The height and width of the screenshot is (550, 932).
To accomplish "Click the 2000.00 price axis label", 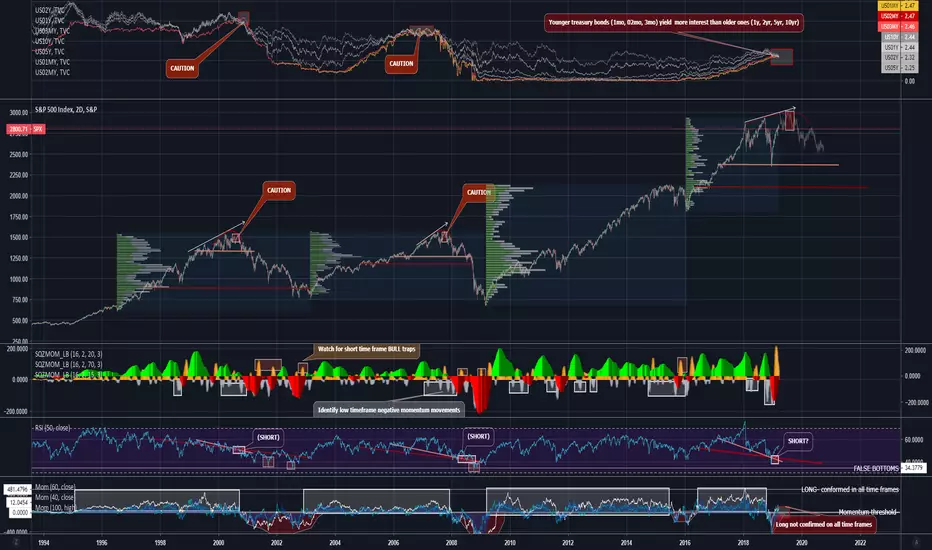I will pyautogui.click(x=19, y=196).
